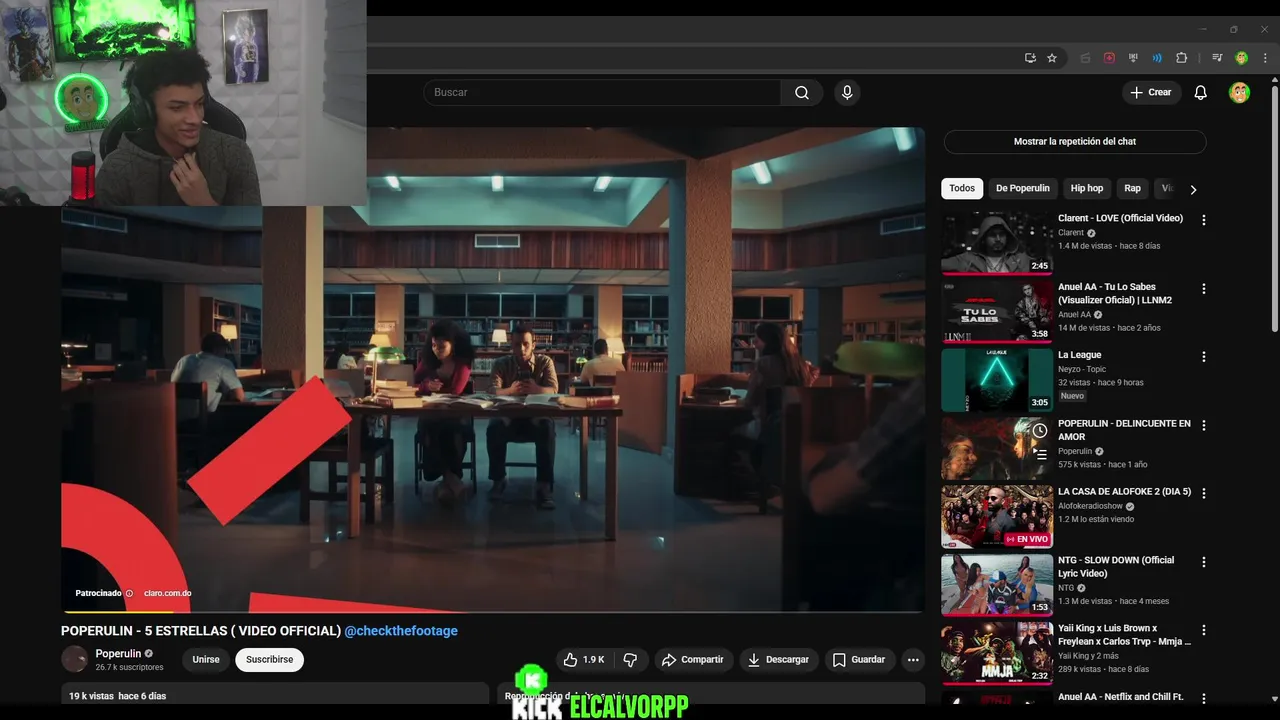Open the notifications bell

[x=1200, y=92]
